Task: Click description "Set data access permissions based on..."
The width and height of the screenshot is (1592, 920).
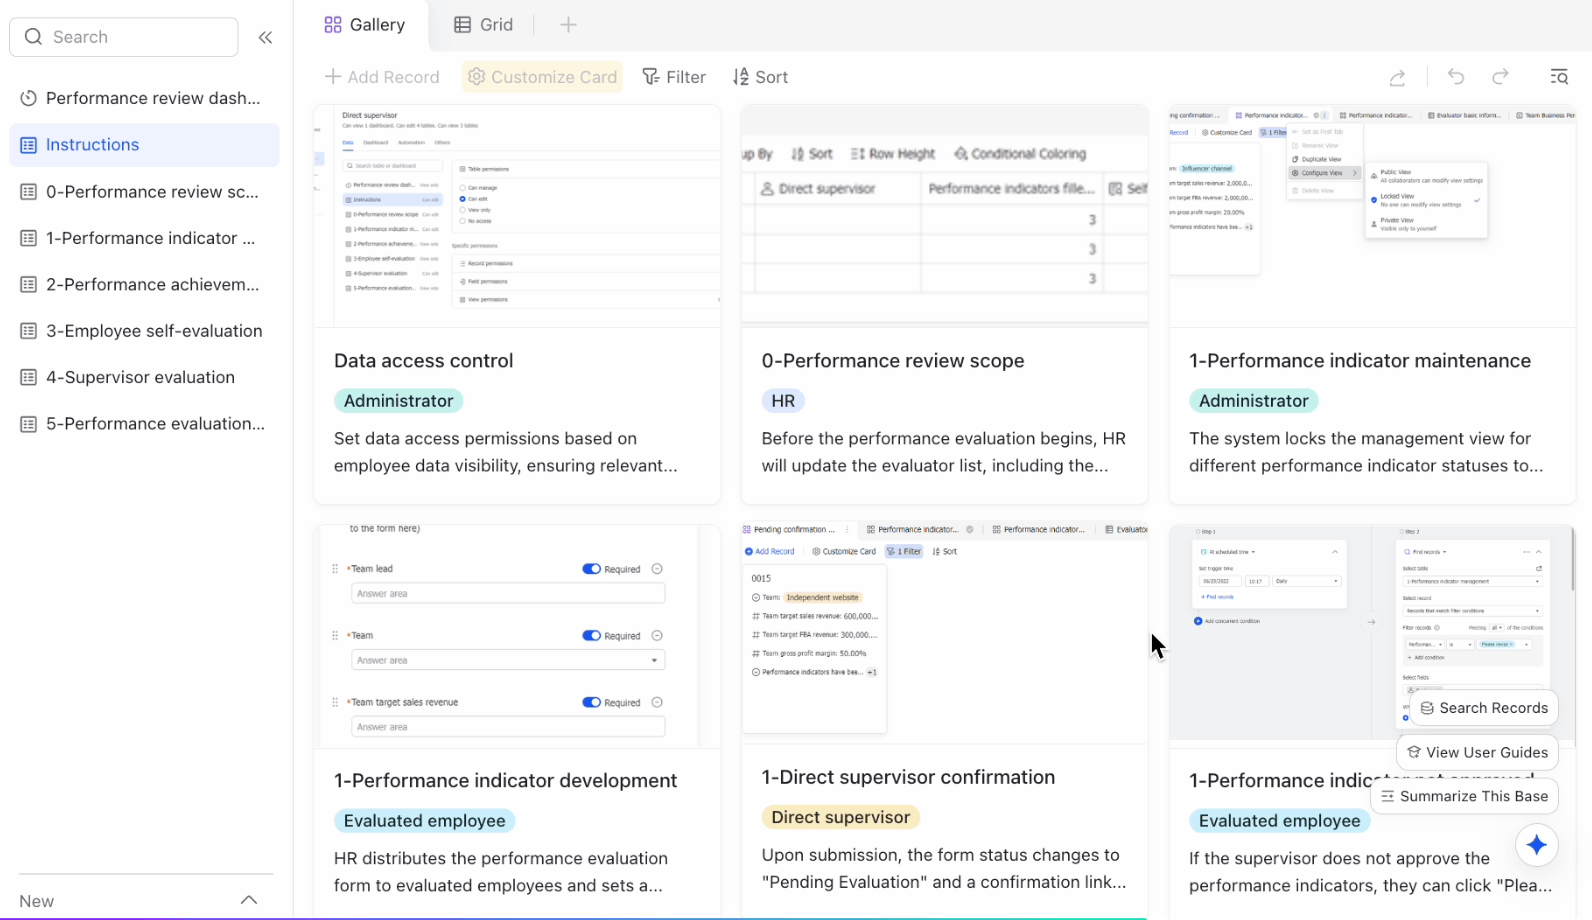Action: tap(506, 452)
